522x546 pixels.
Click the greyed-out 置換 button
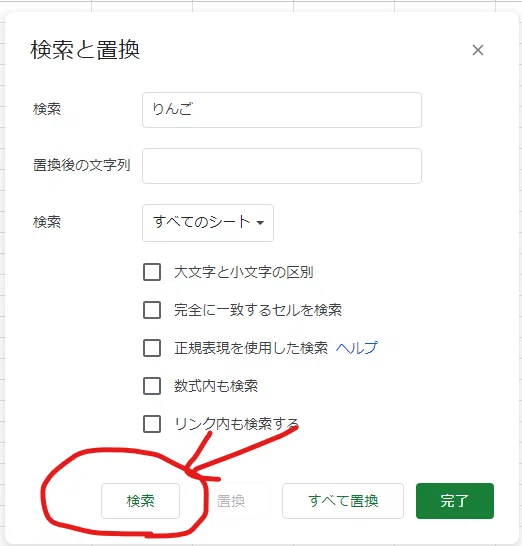point(231,501)
